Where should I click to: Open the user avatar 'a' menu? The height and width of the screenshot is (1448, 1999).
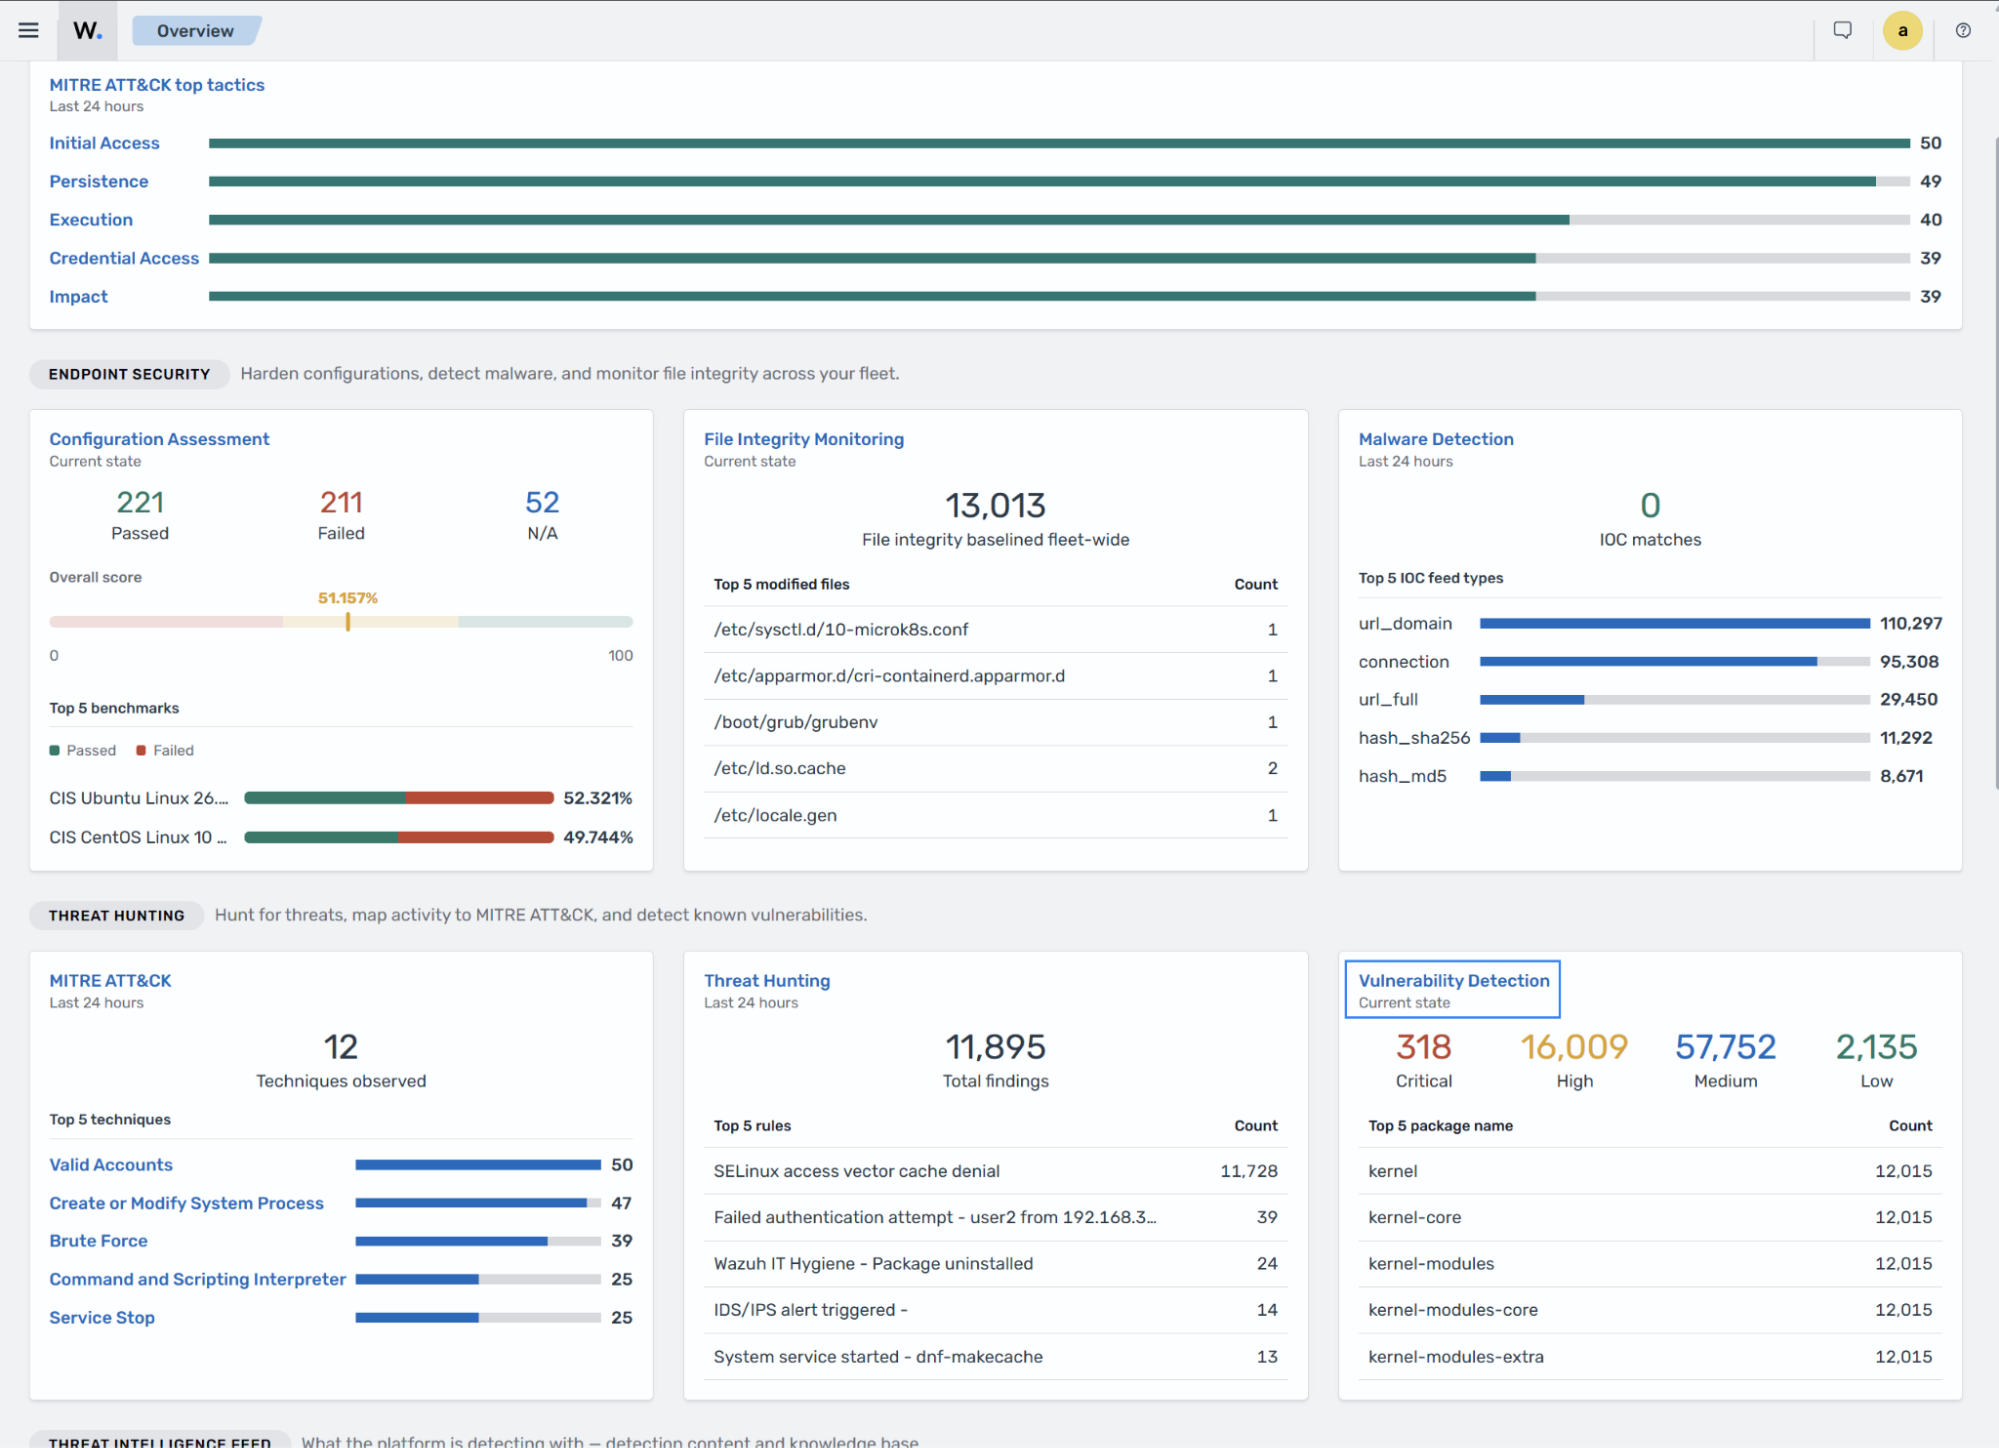(1902, 30)
